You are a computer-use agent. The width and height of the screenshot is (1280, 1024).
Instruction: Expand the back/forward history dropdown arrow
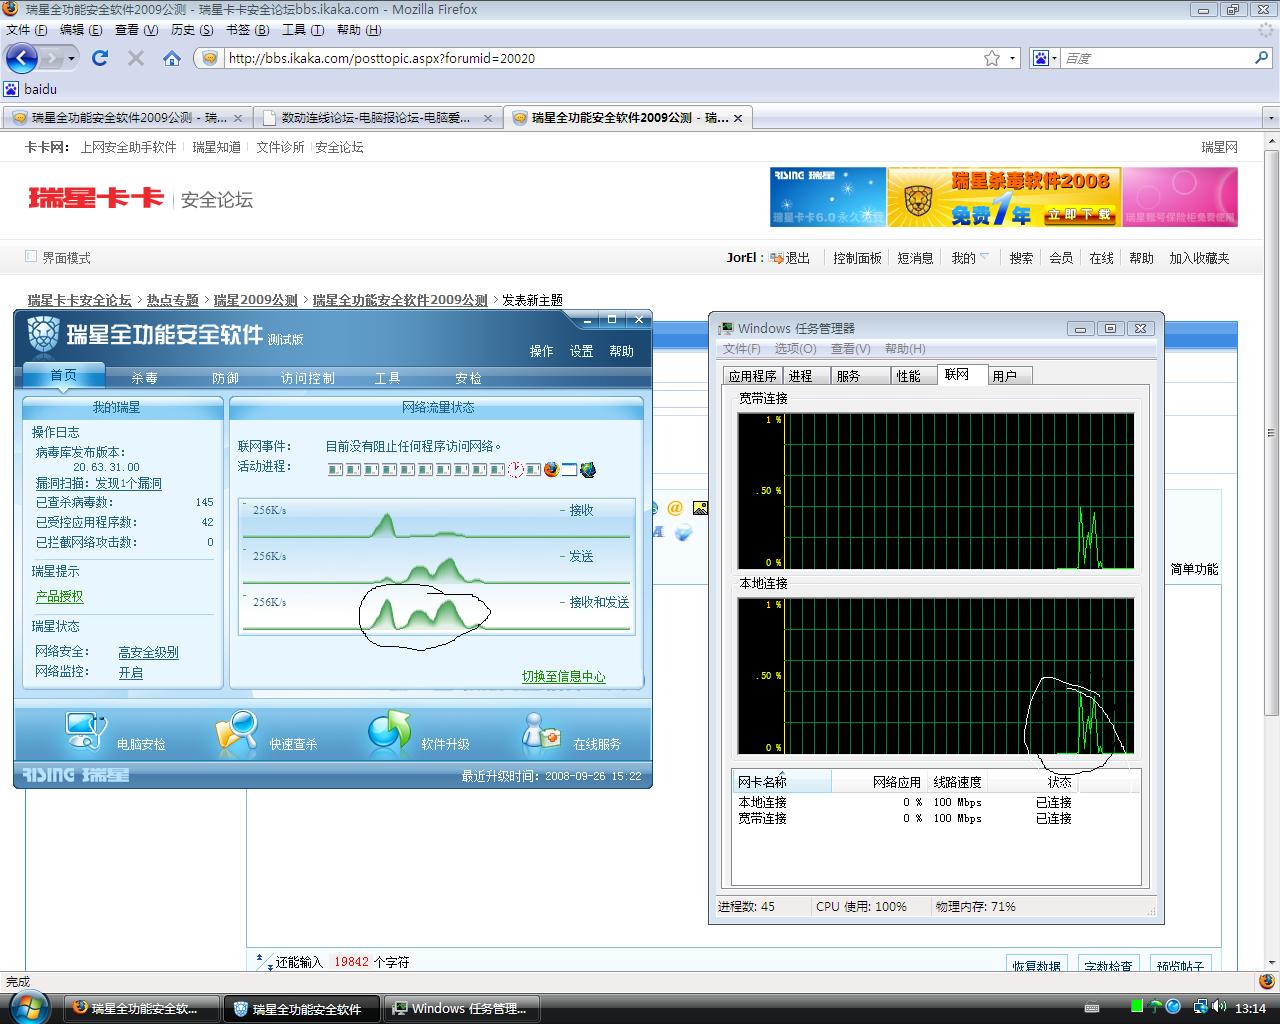[x=72, y=58]
